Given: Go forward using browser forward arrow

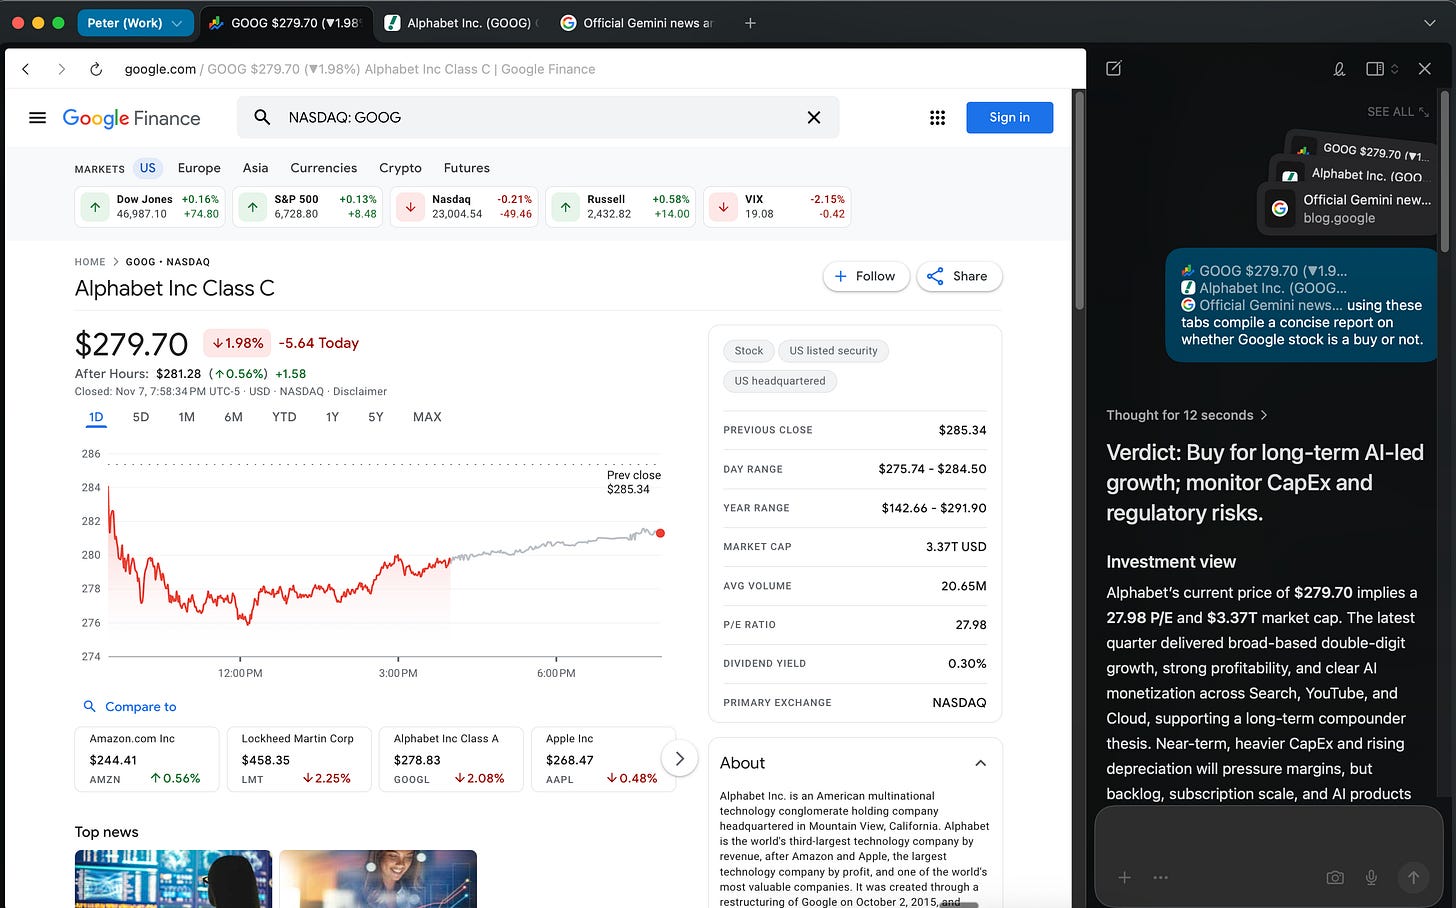Looking at the screenshot, I should [61, 69].
